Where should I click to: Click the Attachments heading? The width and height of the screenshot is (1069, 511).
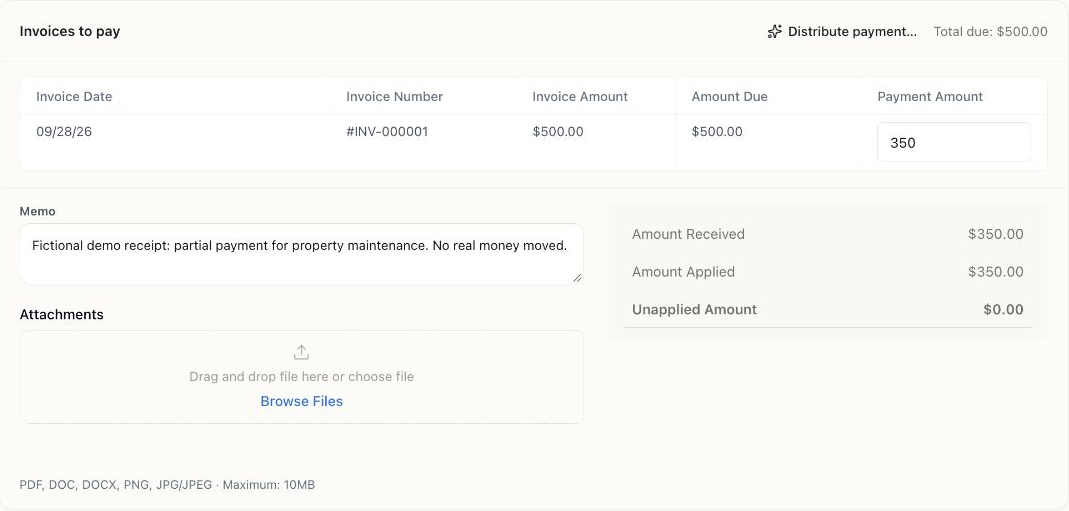coord(61,315)
